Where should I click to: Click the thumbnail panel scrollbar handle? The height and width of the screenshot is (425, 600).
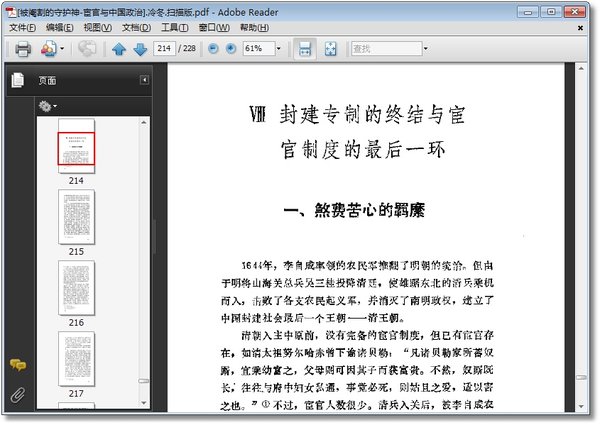pyautogui.click(x=143, y=381)
